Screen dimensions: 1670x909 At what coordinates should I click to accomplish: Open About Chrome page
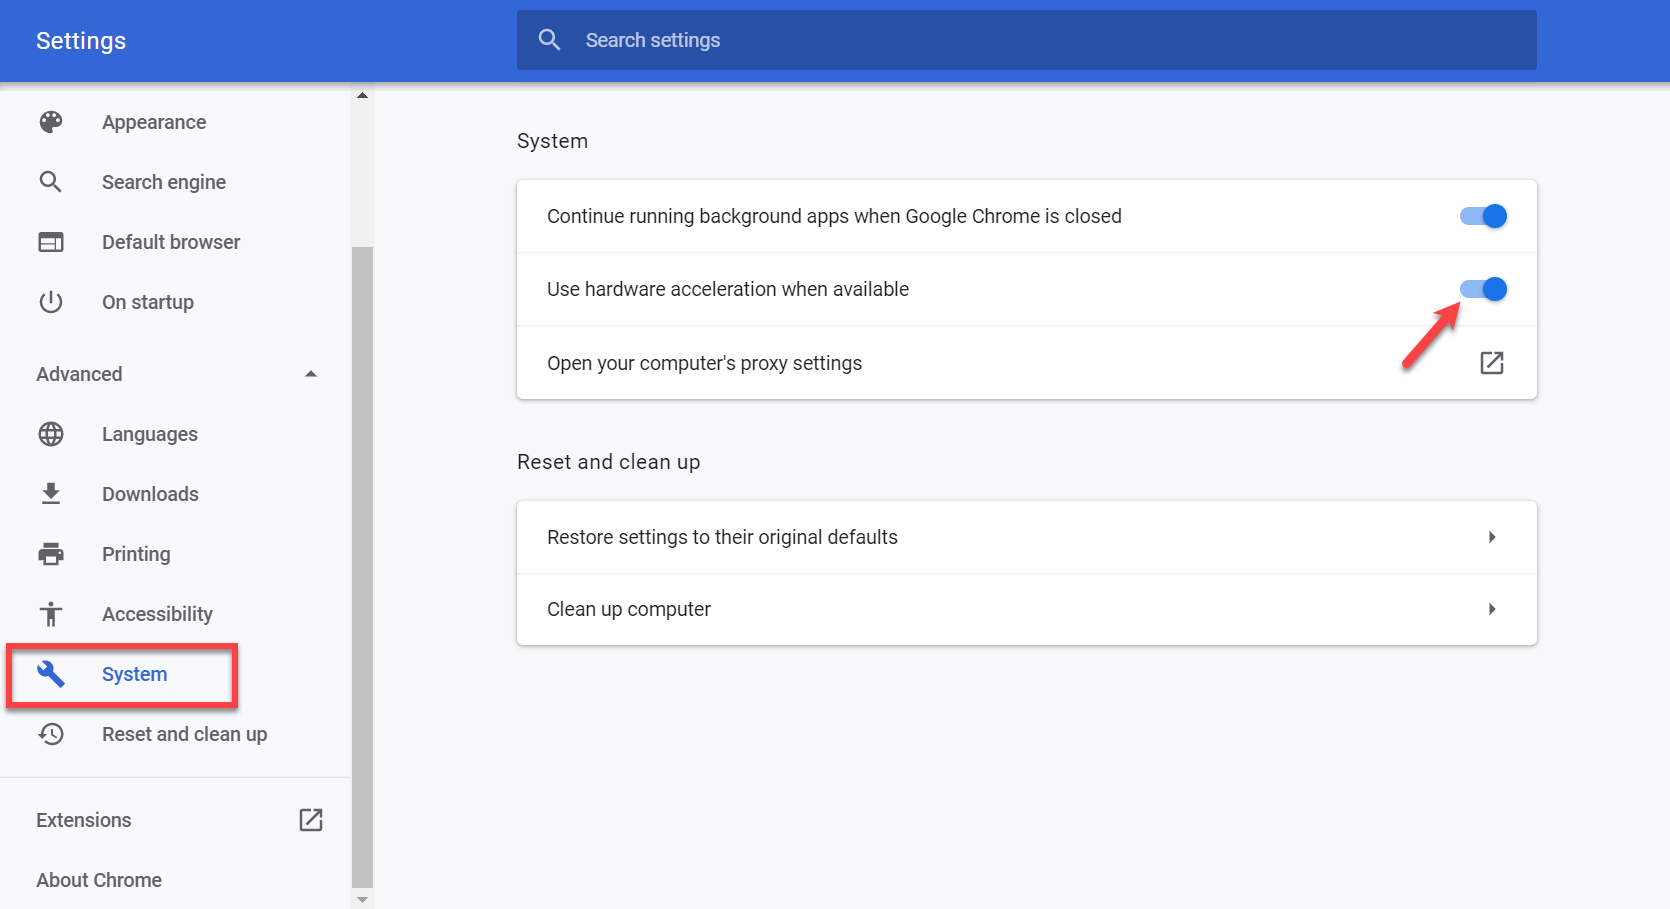click(x=99, y=880)
